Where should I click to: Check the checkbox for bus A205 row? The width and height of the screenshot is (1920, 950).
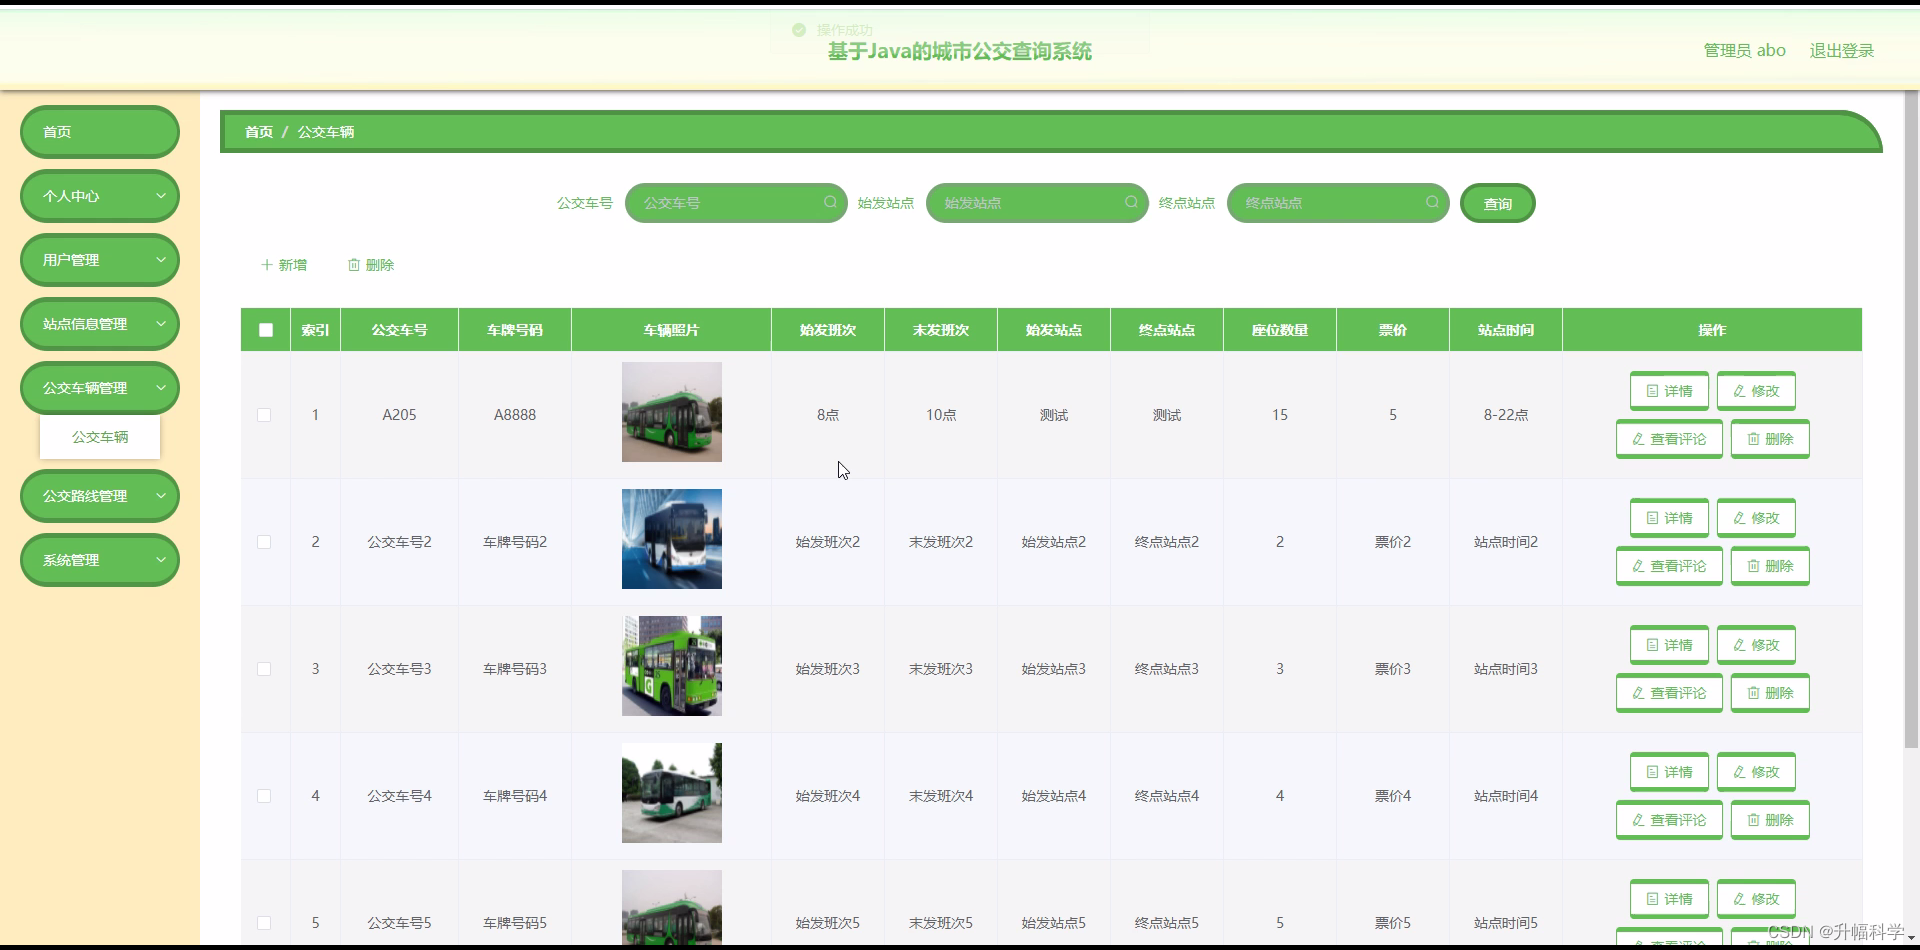pos(265,414)
